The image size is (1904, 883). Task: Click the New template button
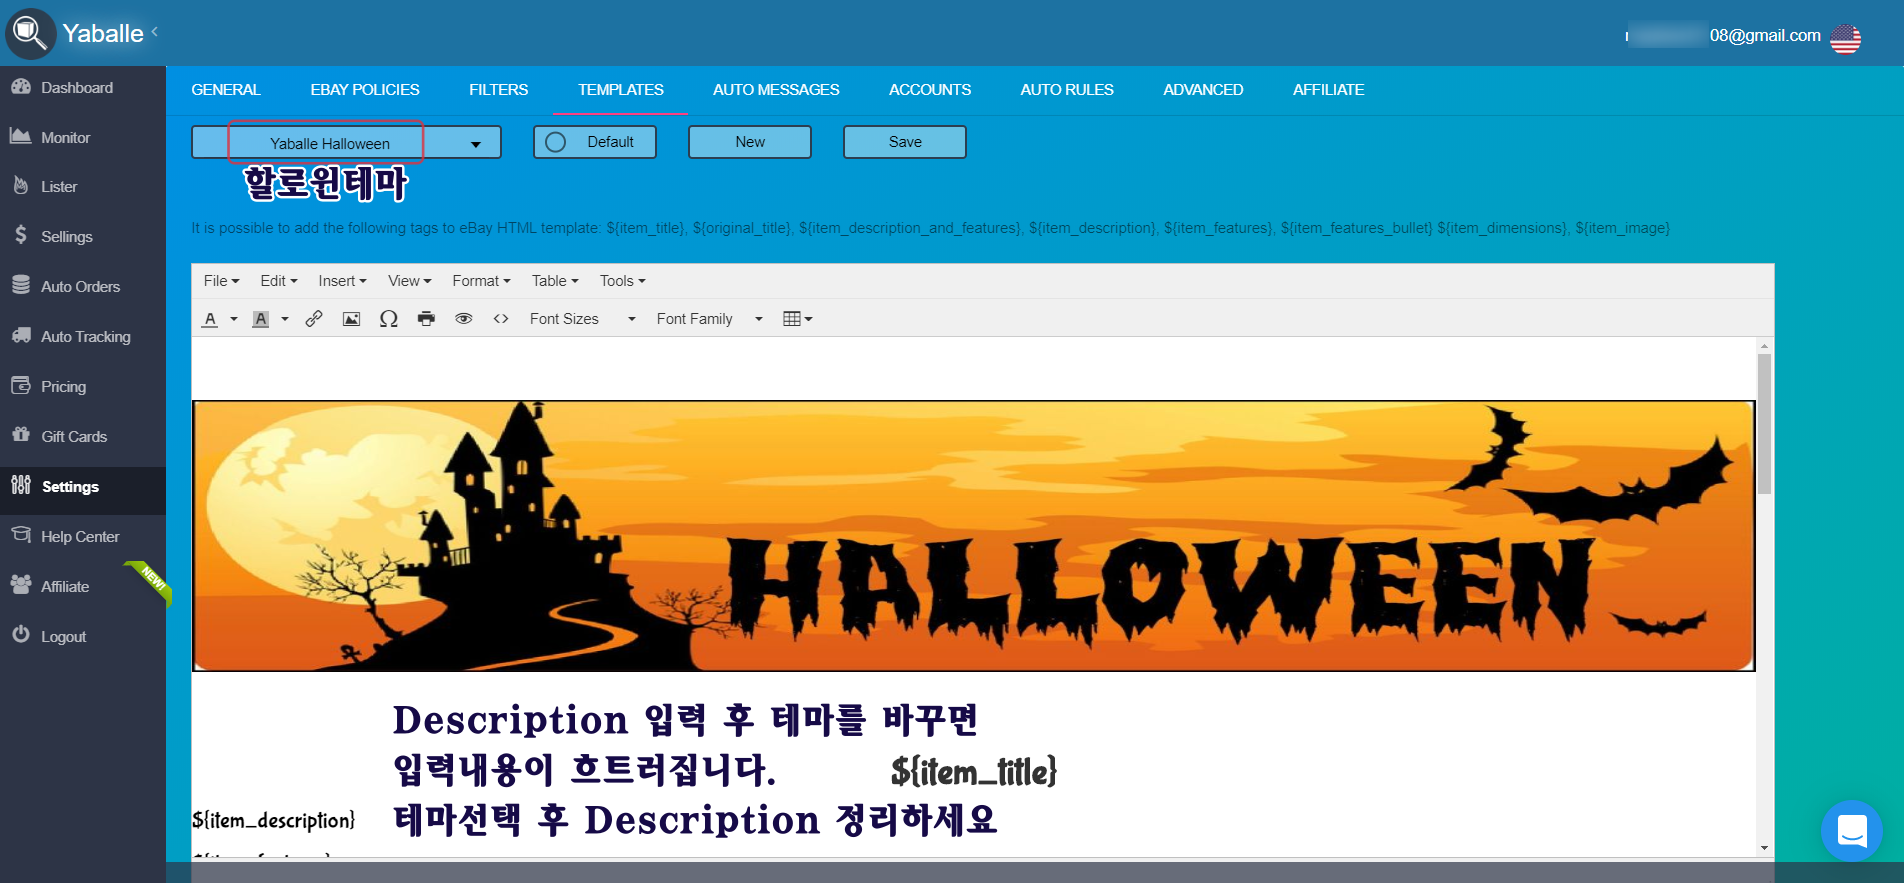click(x=750, y=142)
